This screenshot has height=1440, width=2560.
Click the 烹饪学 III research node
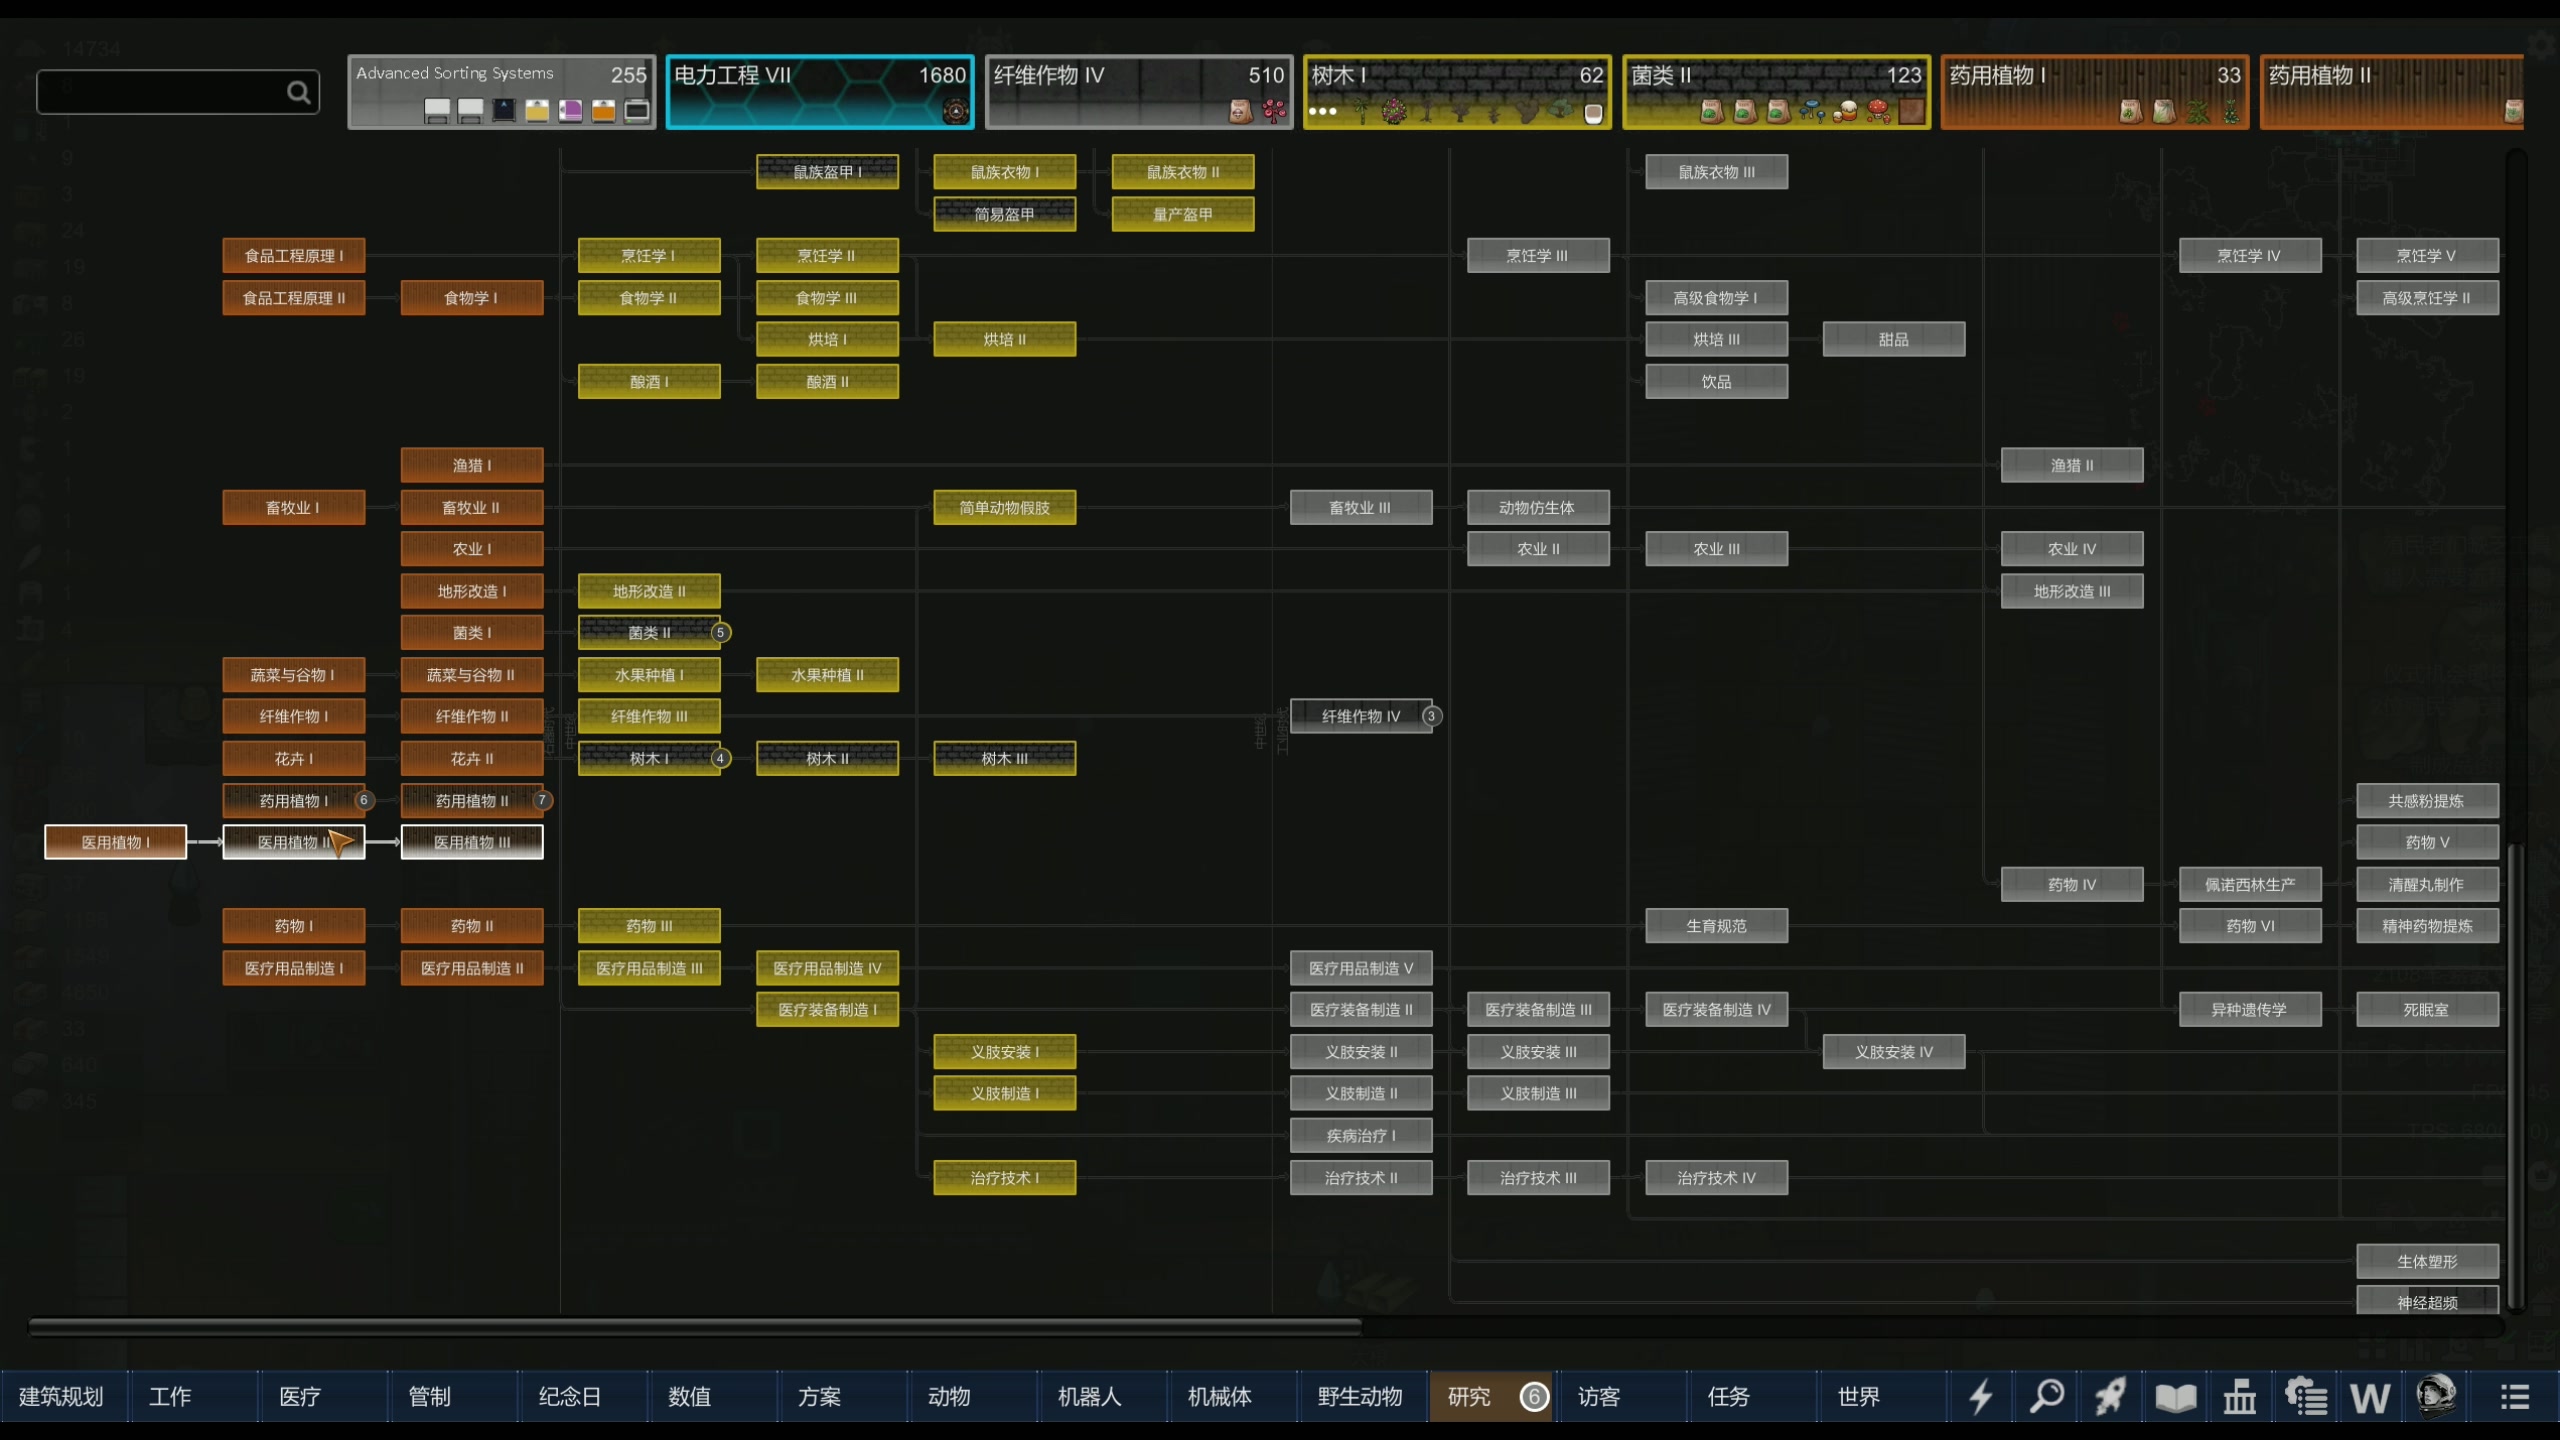[x=1538, y=256]
